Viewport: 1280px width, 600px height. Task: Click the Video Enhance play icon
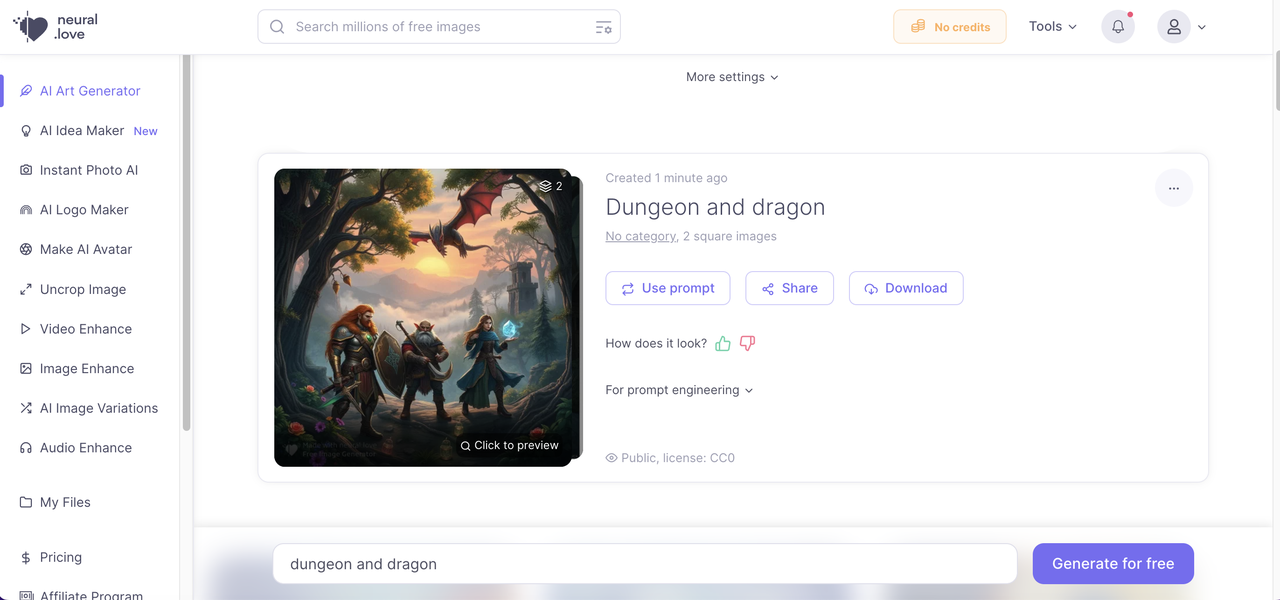[x=26, y=329]
